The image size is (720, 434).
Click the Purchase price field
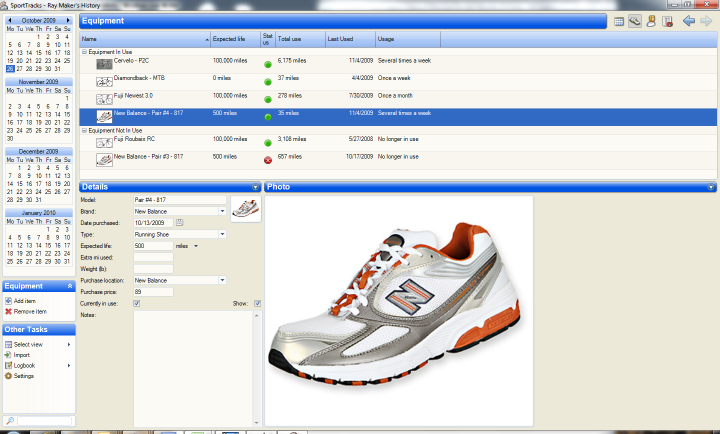pos(153,292)
